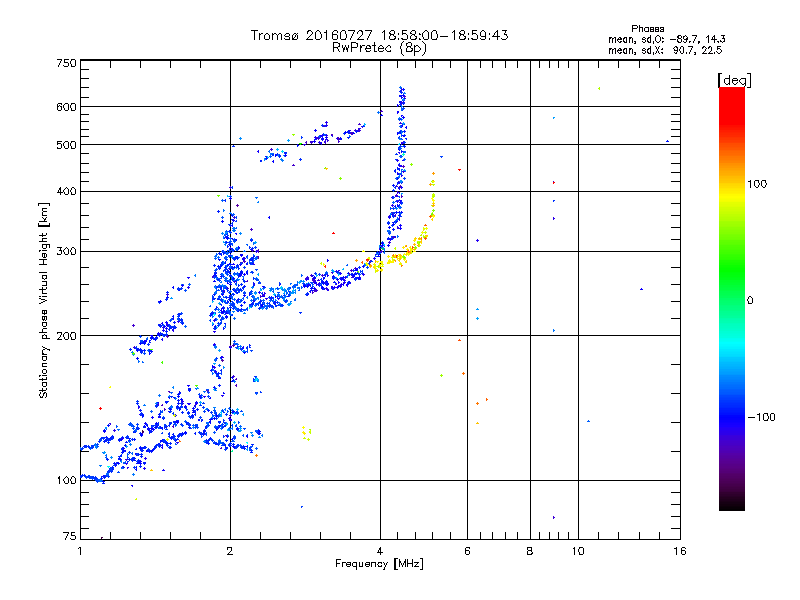Viewport: 800px width, 600px height.
Task: Click the y-axis '400' tick label
Action: click(x=66, y=191)
